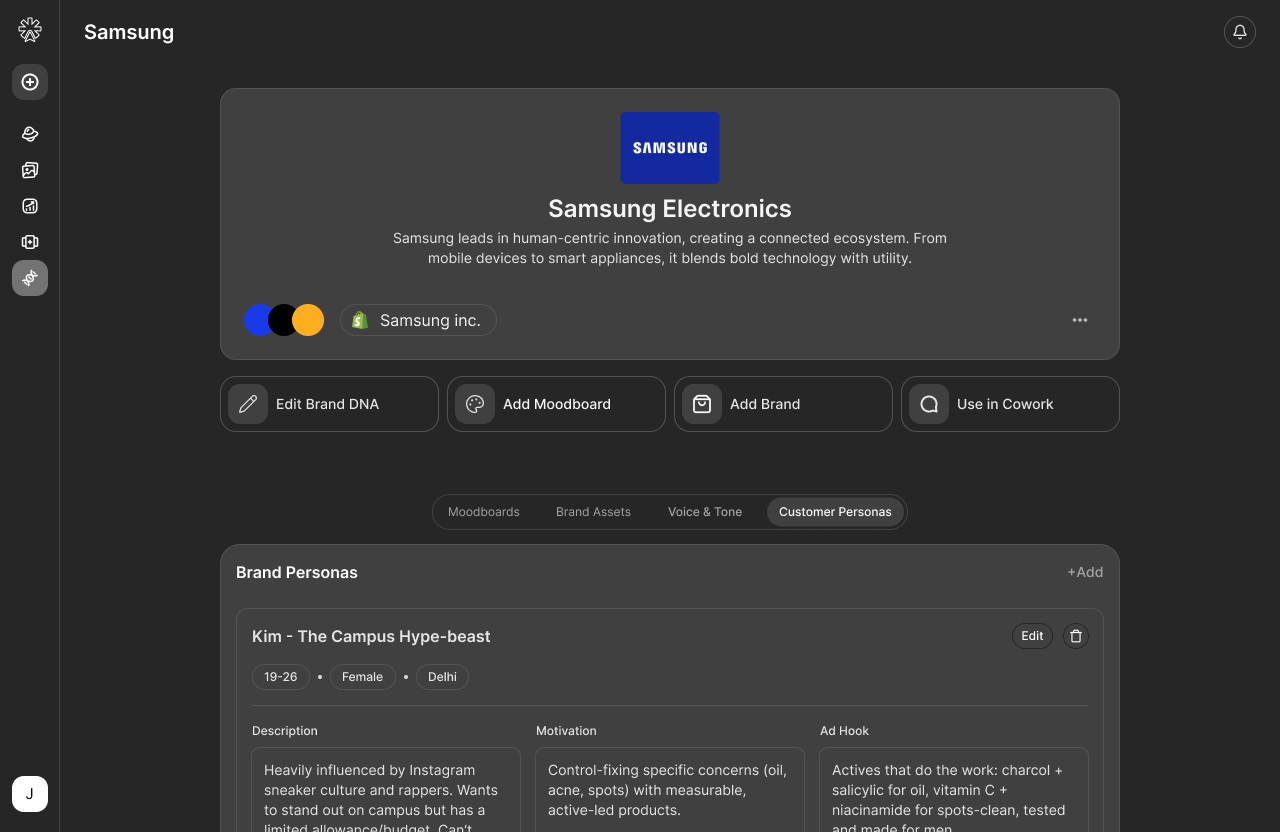This screenshot has height=832, width=1280.
Task: Click the Samsung inc. Shopify store chip
Action: (x=418, y=320)
